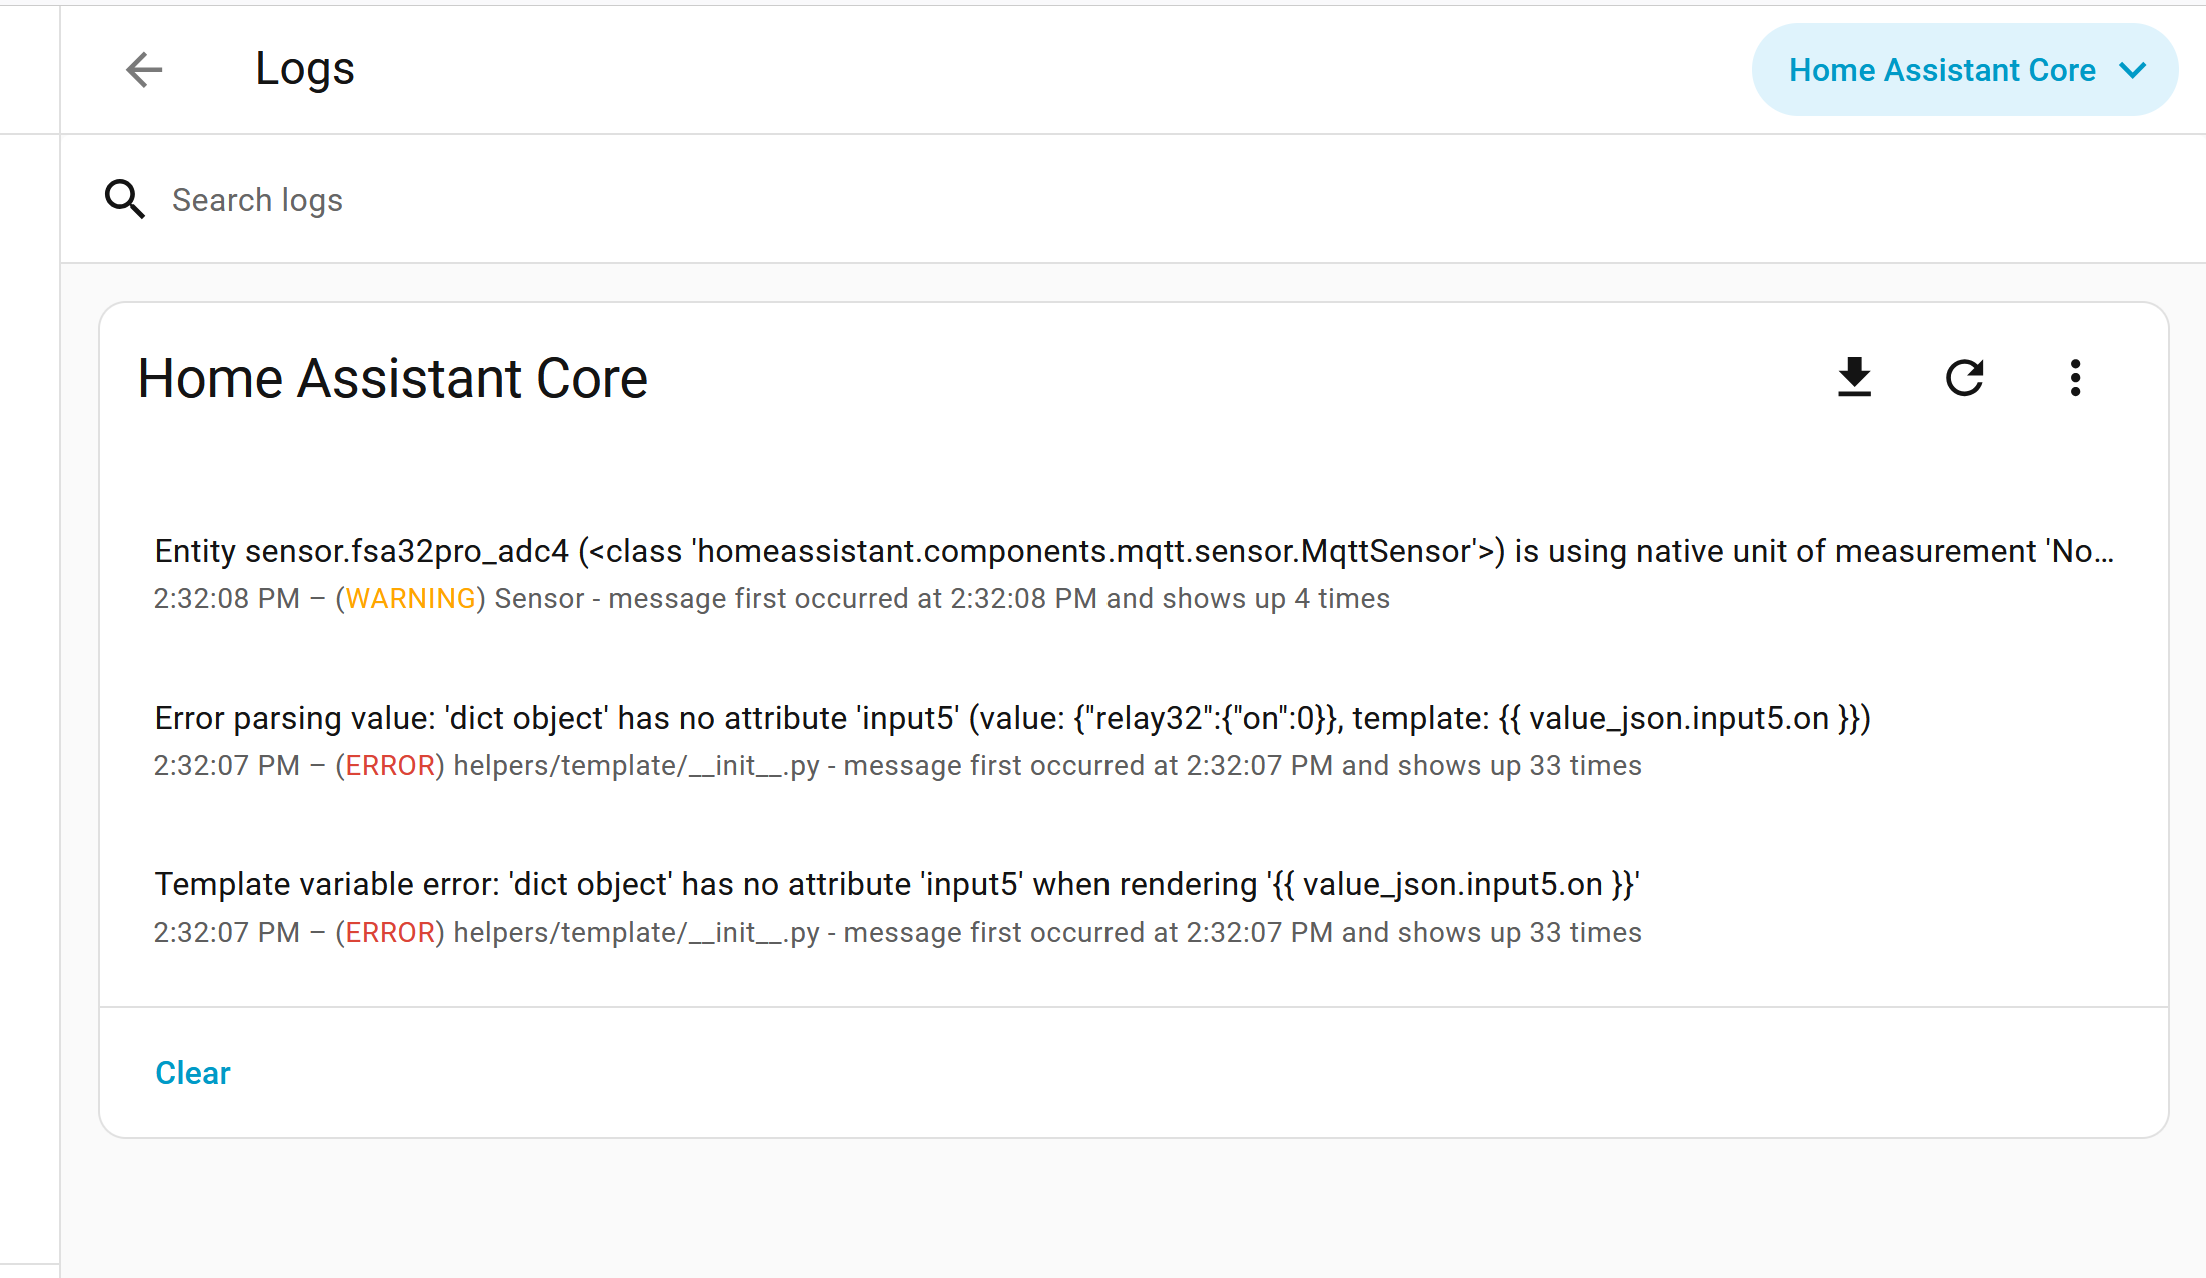Go back using the left arrow

point(144,70)
